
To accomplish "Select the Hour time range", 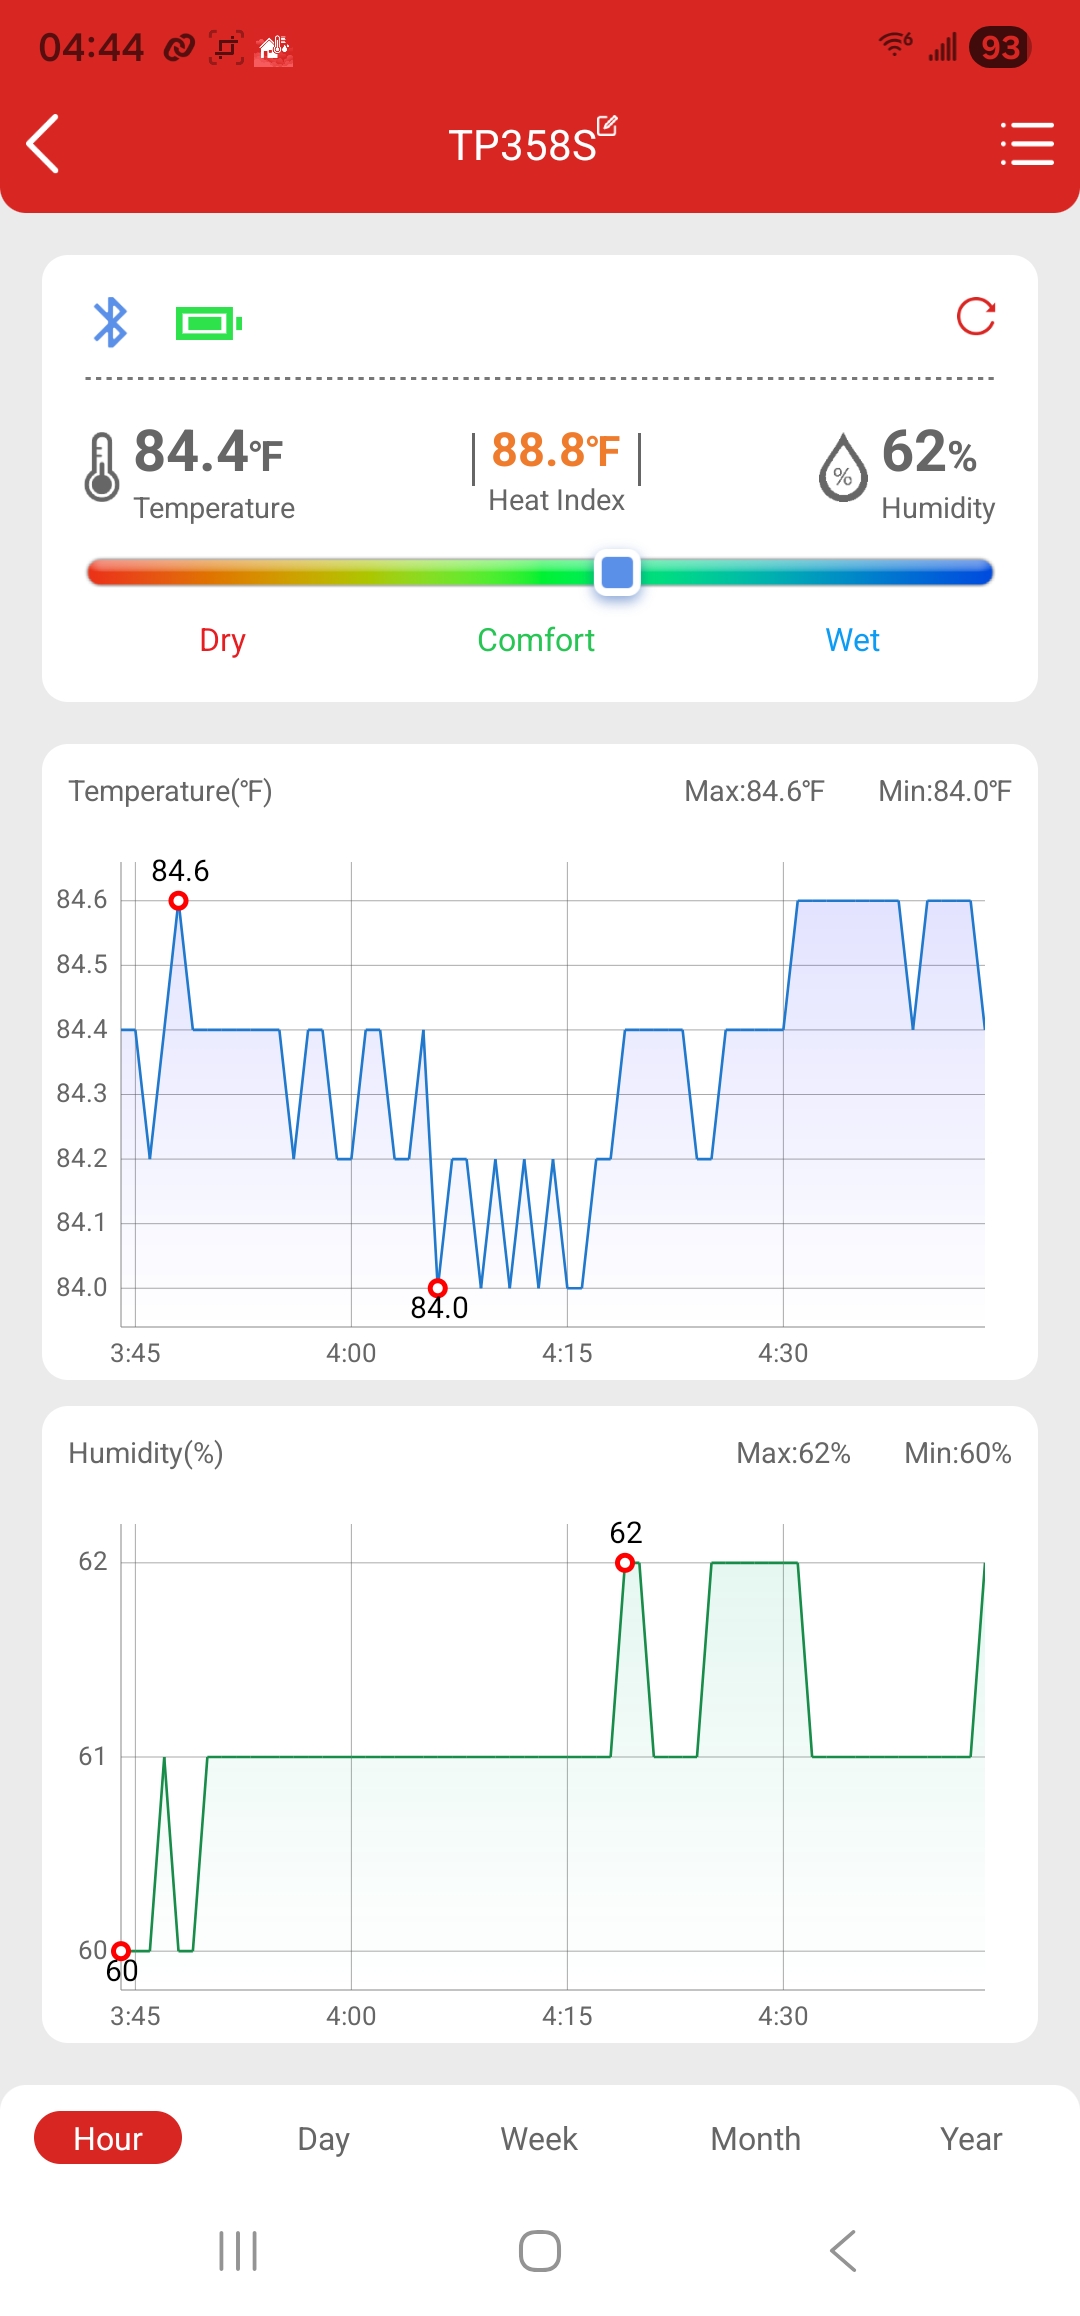I will tap(108, 2138).
